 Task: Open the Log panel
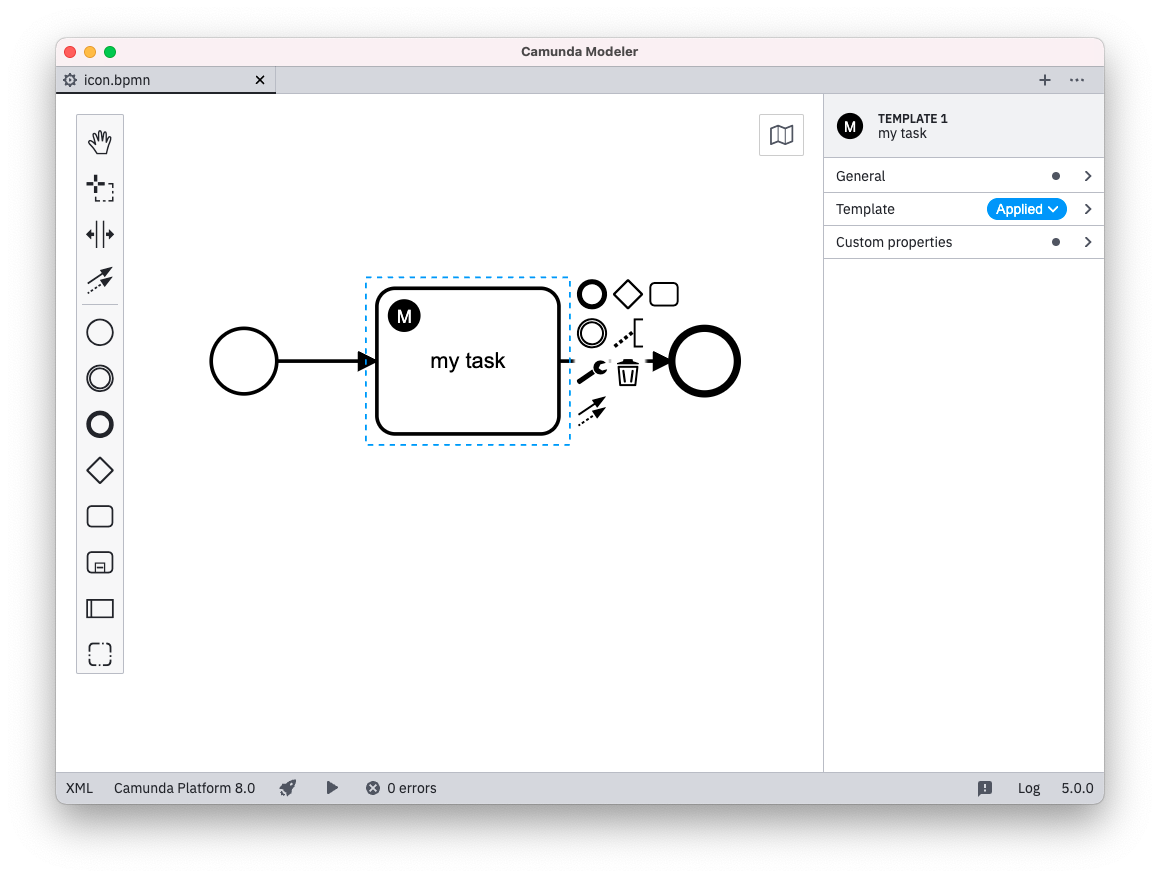pyautogui.click(x=1029, y=788)
